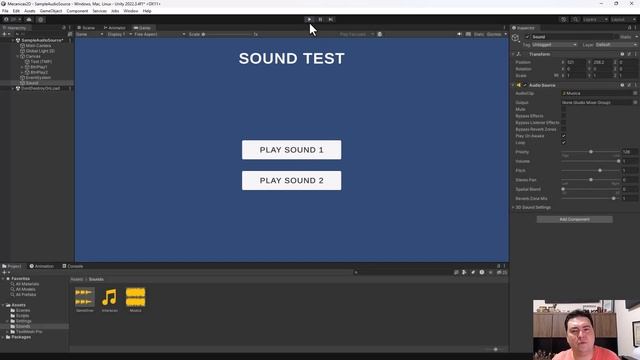This screenshot has height=360, width=640.
Task: Open the Free Aspect dropdown
Action: pyautogui.click(x=160, y=34)
